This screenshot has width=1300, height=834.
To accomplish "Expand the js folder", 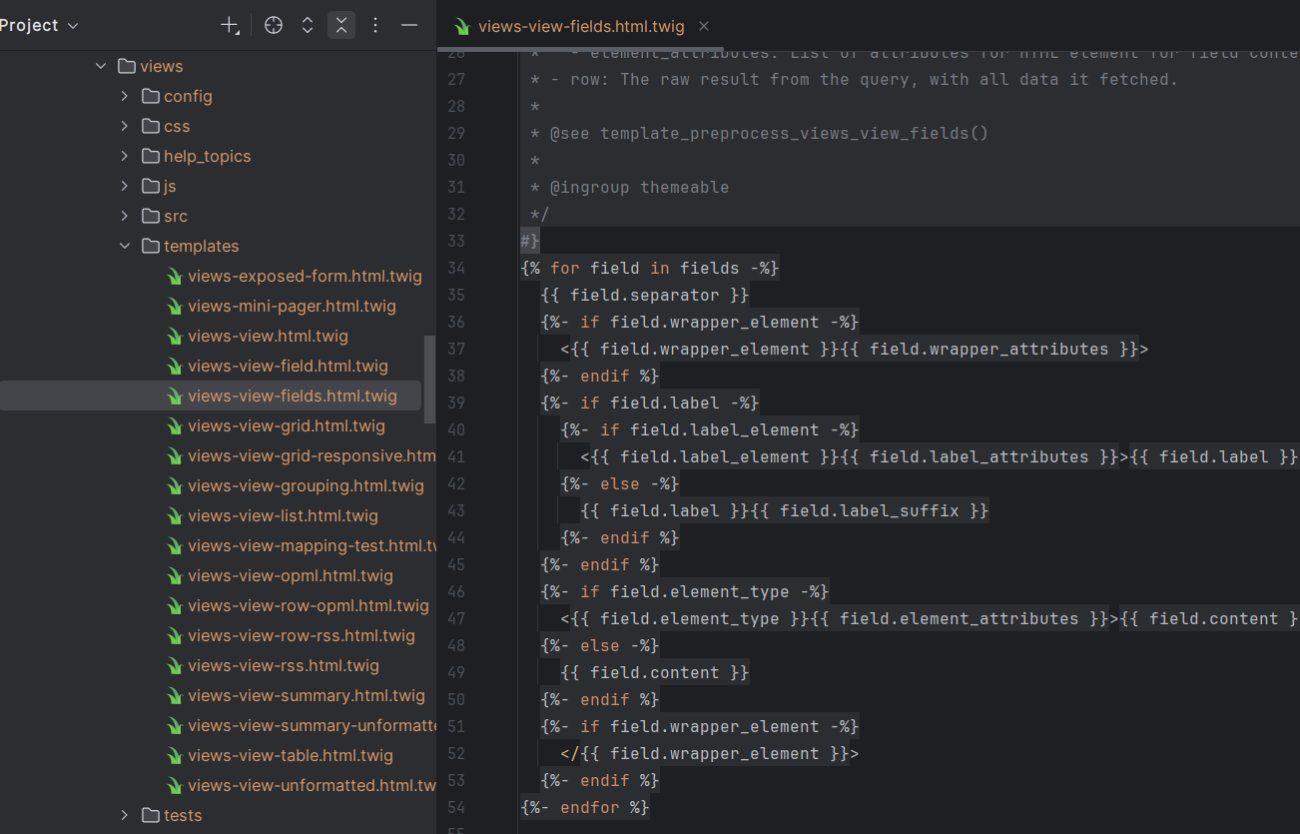I will click(124, 186).
